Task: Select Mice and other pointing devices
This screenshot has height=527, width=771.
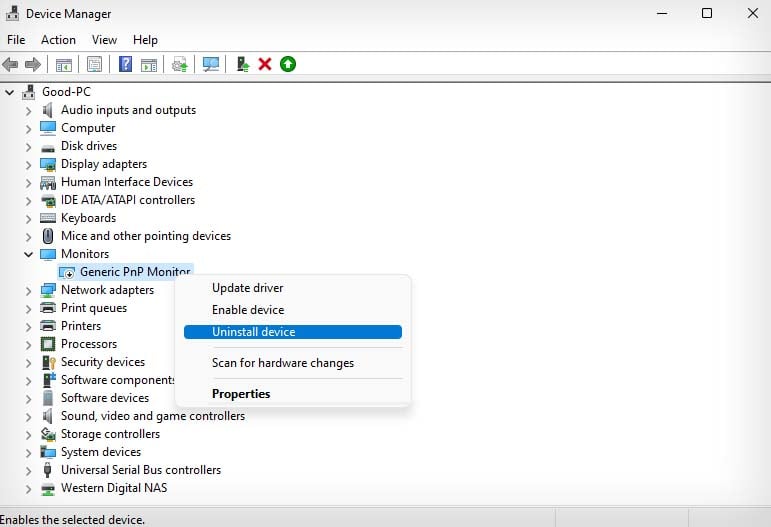Action: [146, 236]
